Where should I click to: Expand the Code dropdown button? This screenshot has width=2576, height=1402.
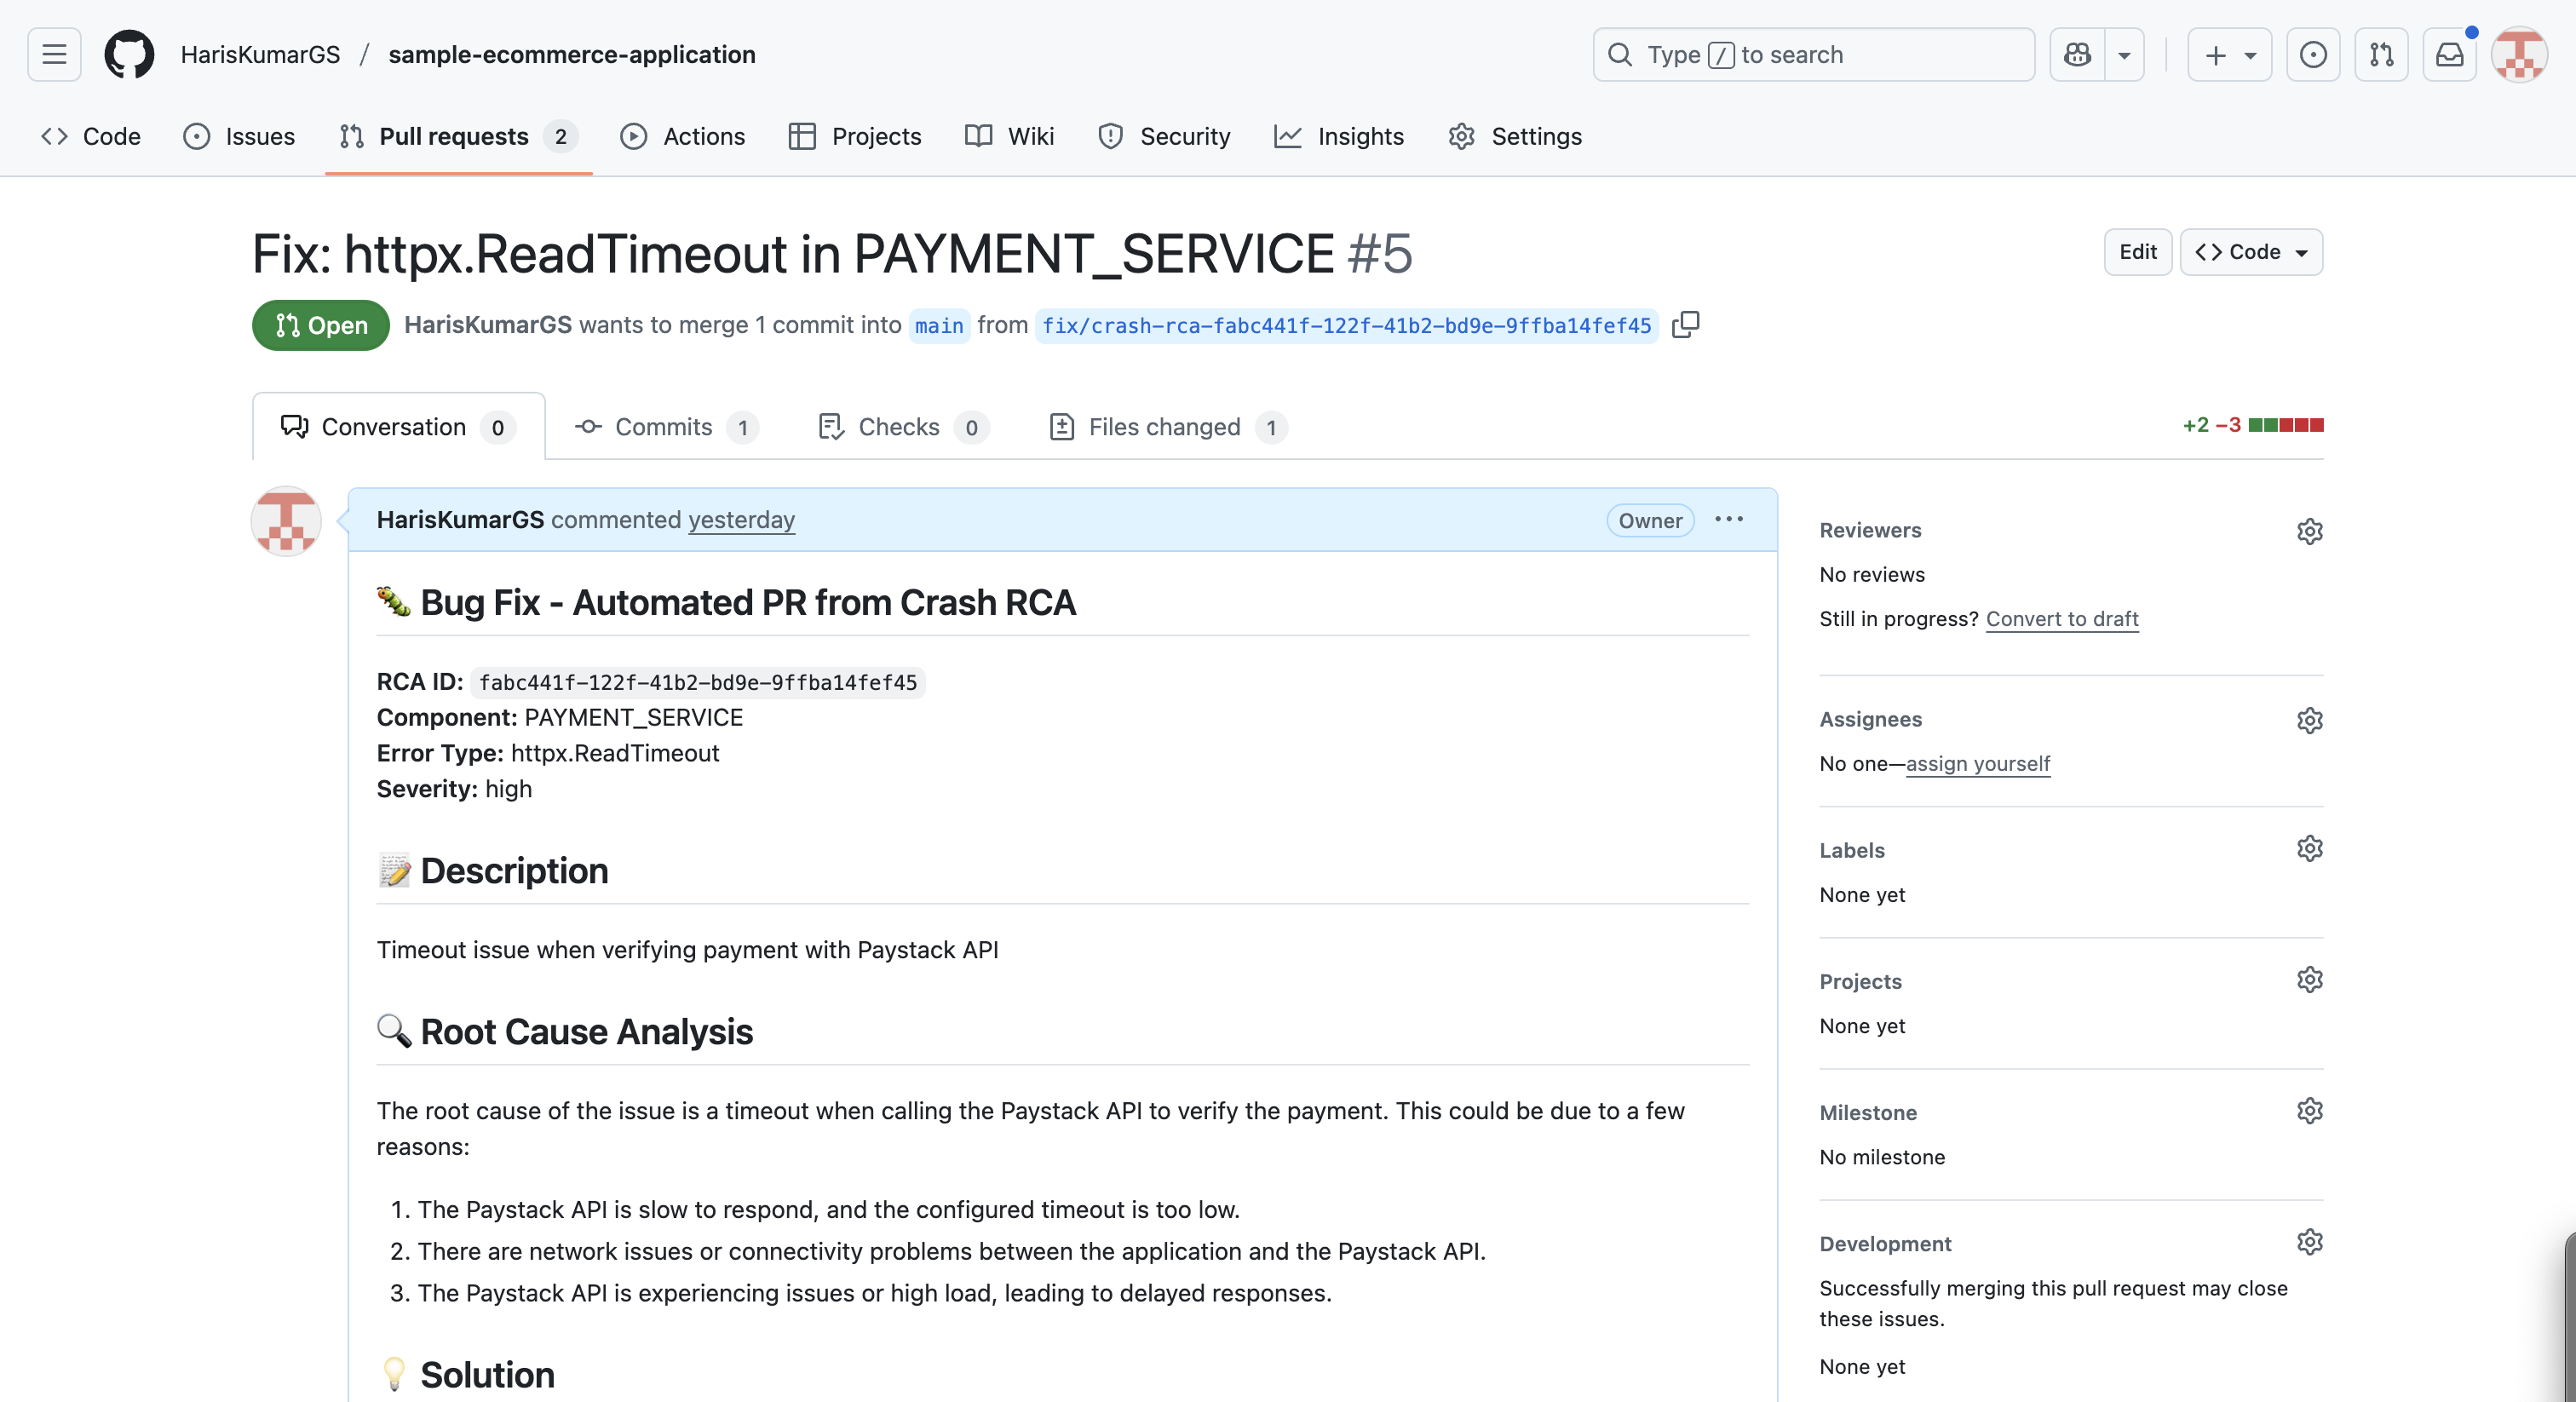click(x=2251, y=252)
